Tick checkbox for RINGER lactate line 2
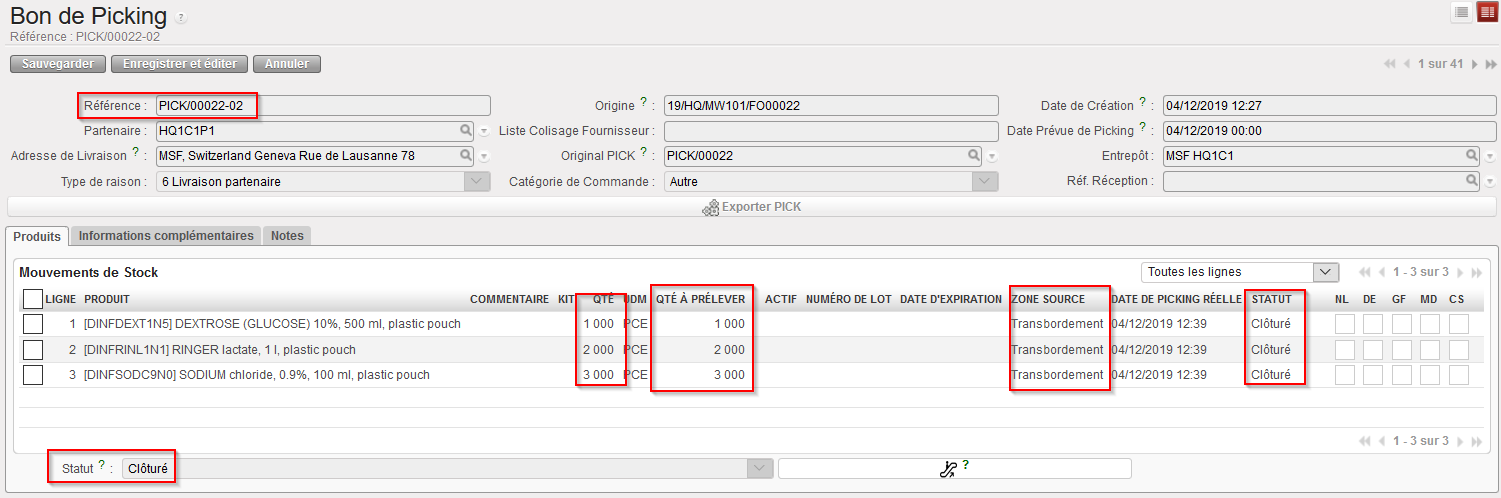1501x498 pixels. tap(33, 349)
